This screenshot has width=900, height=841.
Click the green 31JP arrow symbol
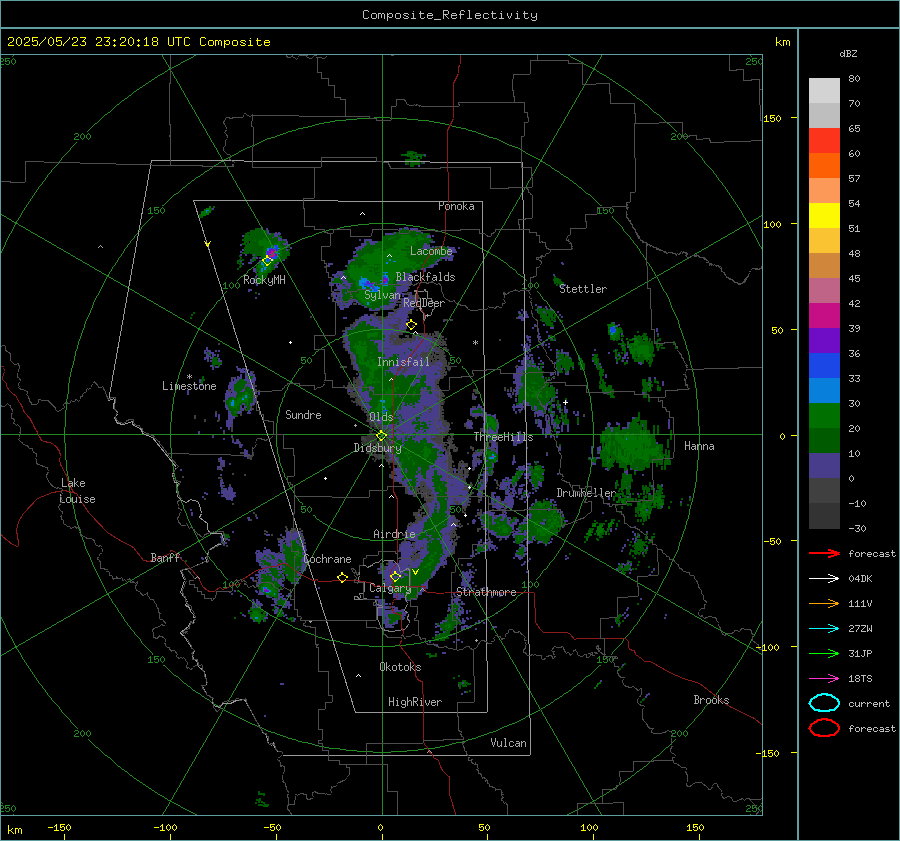(x=824, y=653)
